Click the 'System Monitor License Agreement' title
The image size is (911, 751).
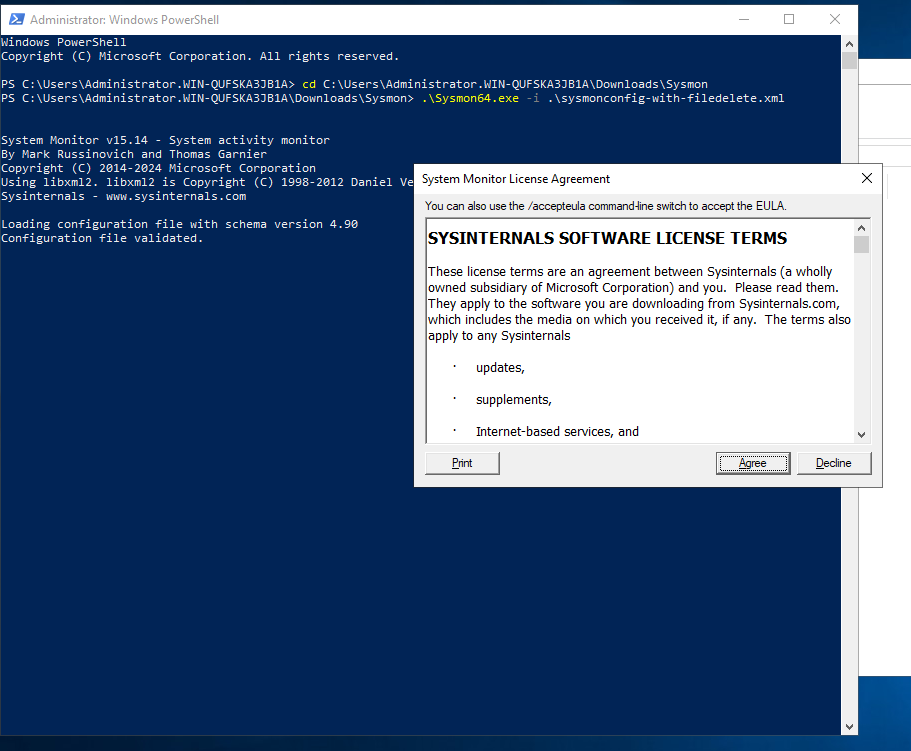pyautogui.click(x=516, y=179)
